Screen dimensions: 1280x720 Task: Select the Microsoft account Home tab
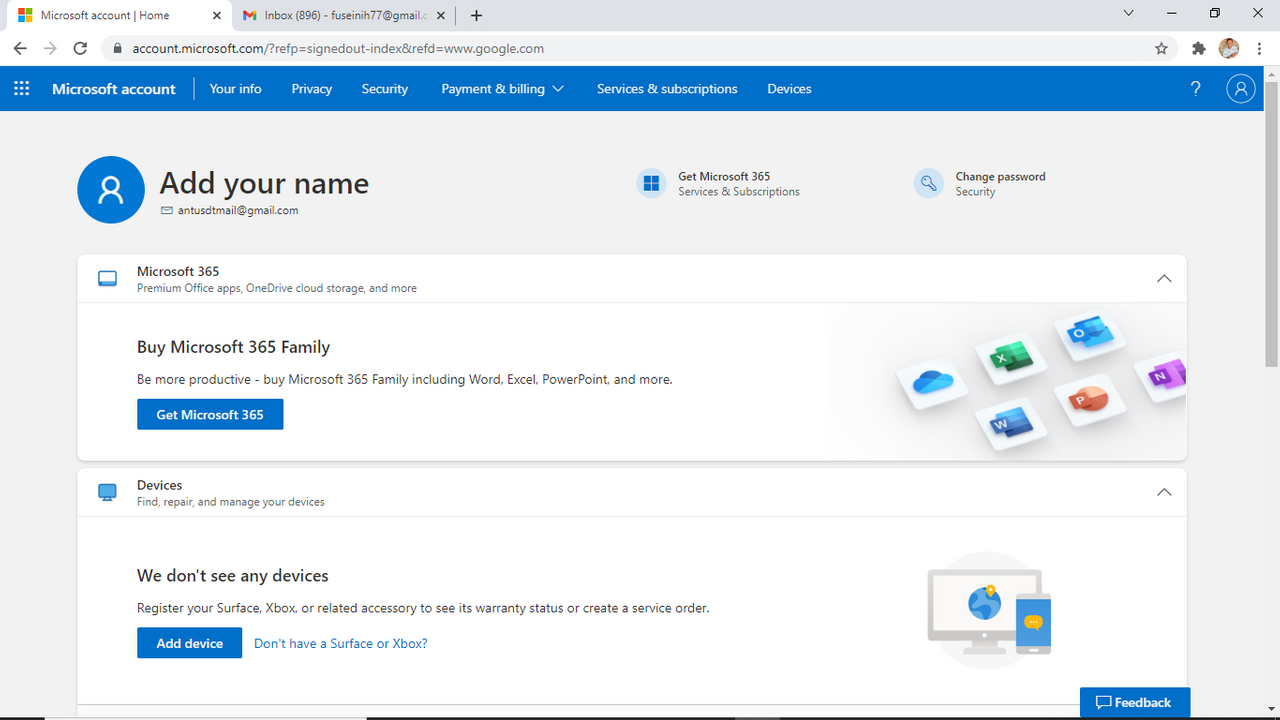click(x=120, y=15)
